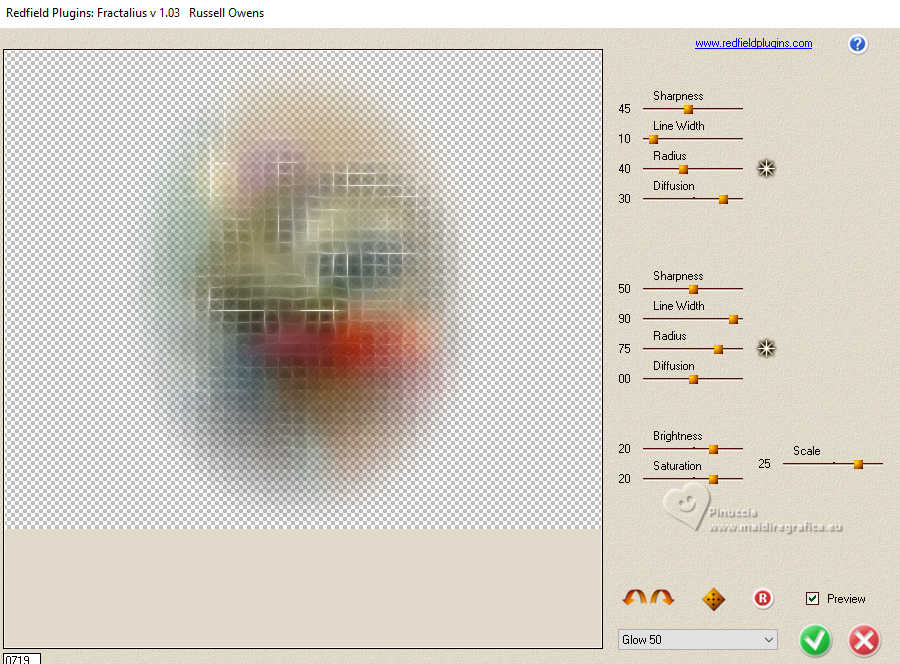Image resolution: width=900 pixels, height=664 pixels.
Task: Click the redo curved arrow icon
Action: (662, 599)
